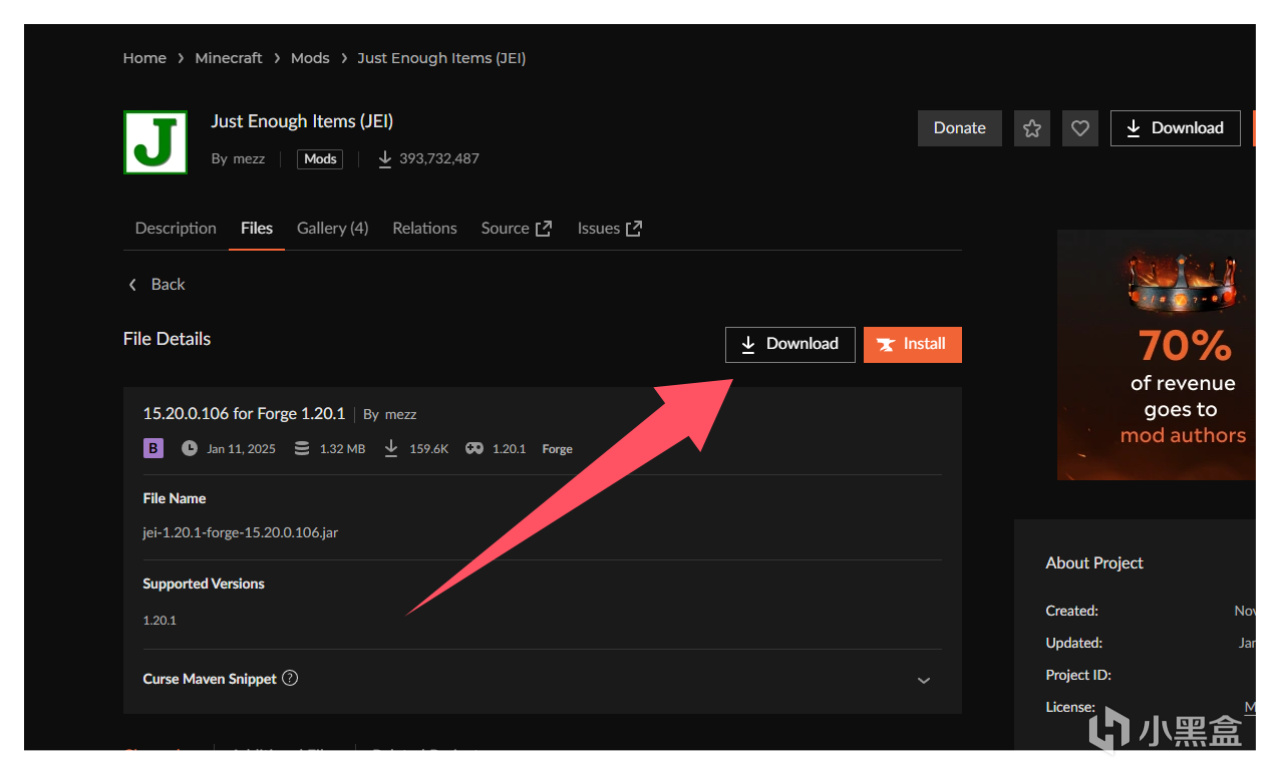1280x775 pixels.
Task: Select the Files tab
Action: 257,228
